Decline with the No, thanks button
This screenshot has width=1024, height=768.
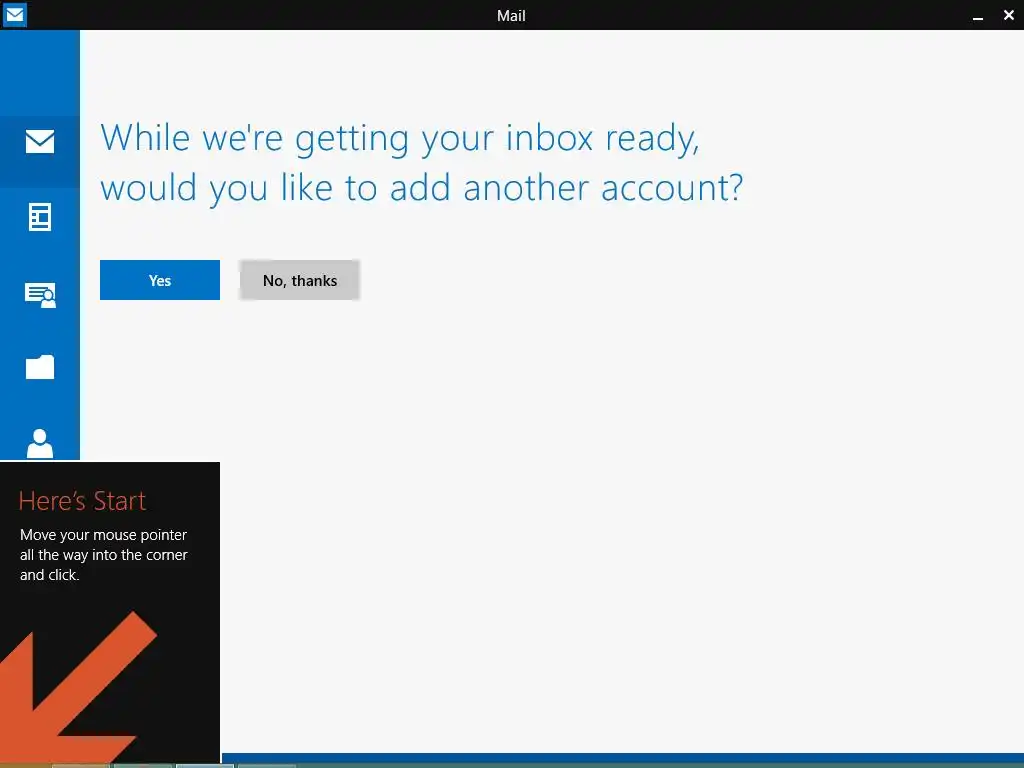(x=300, y=280)
